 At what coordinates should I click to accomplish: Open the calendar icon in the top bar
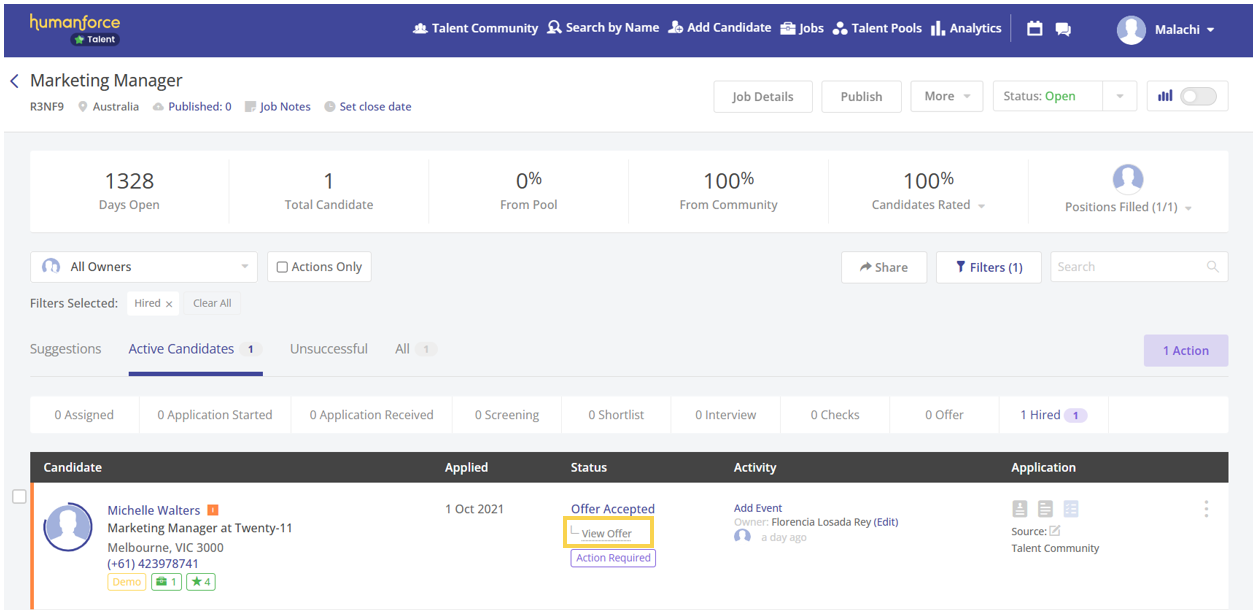1035,29
